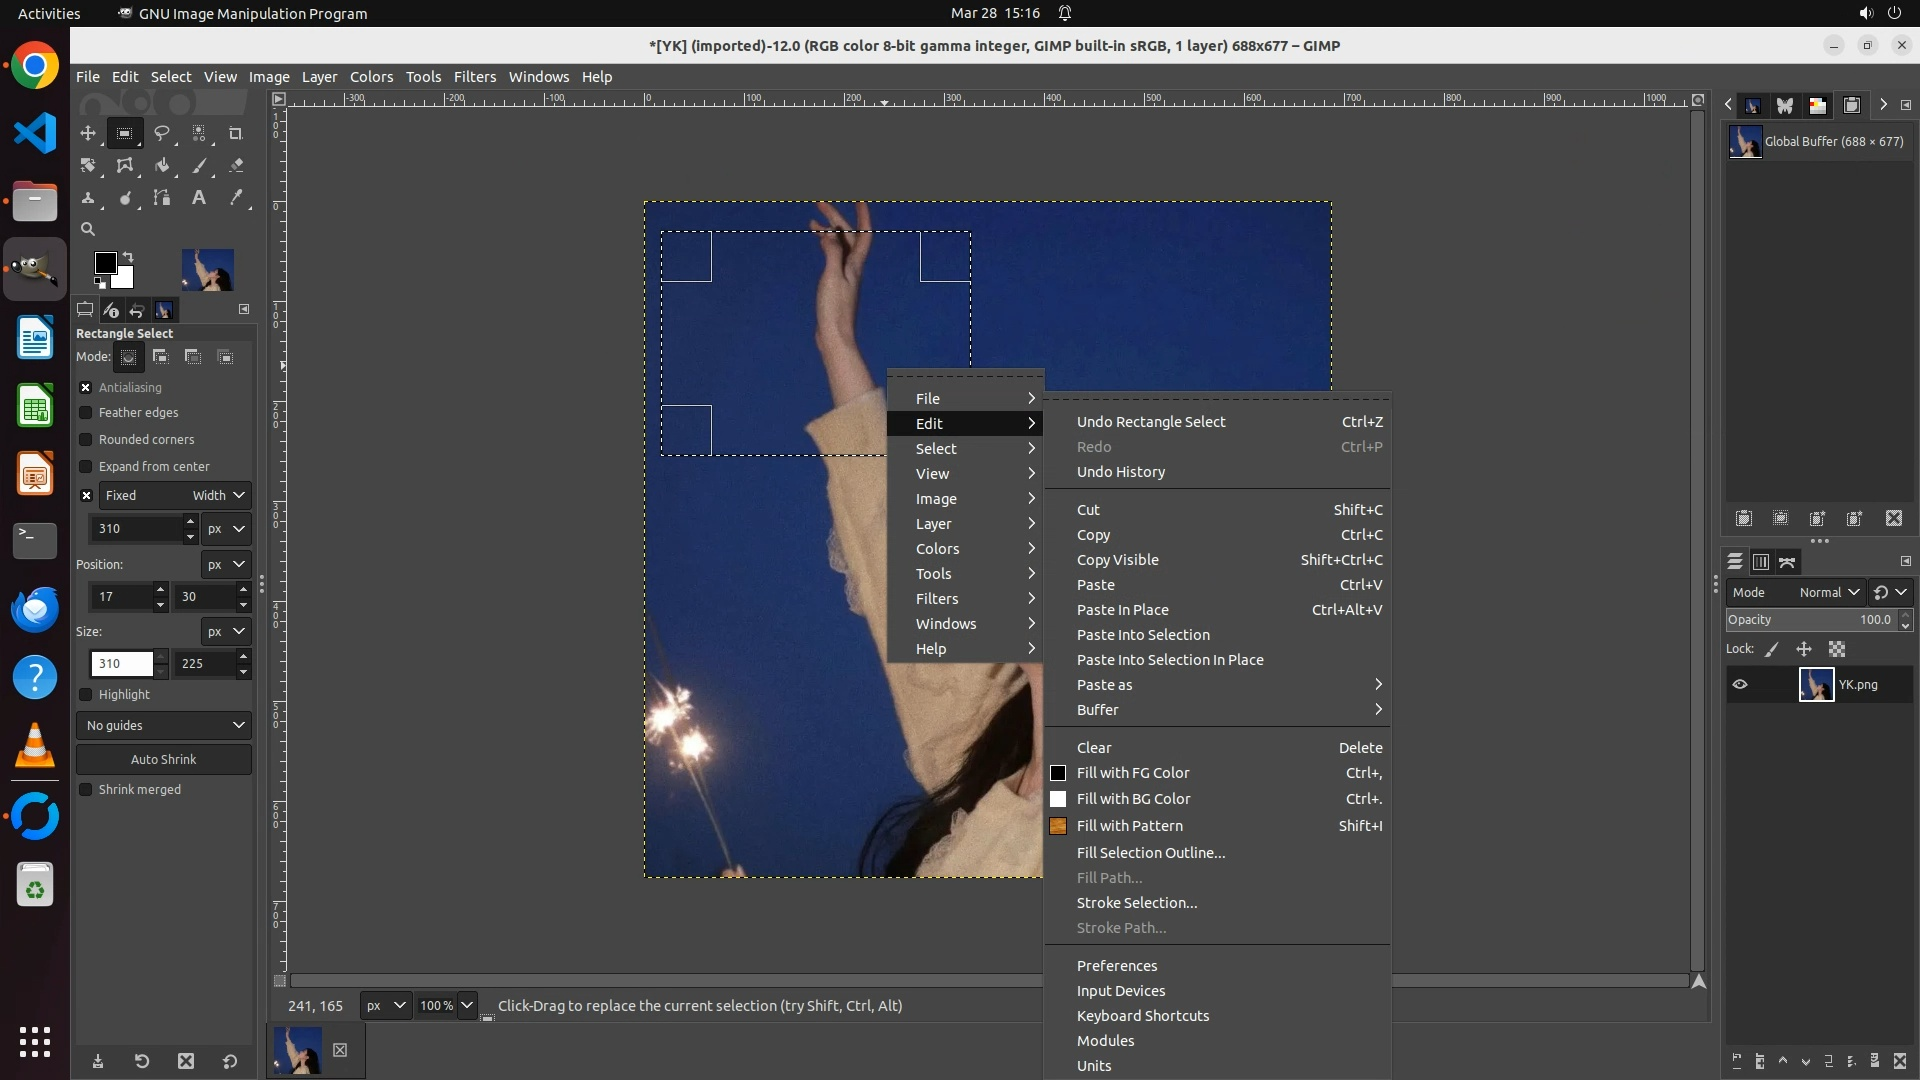1920x1080 pixels.
Task: Open the No guides dropdown
Action: pos(164,726)
